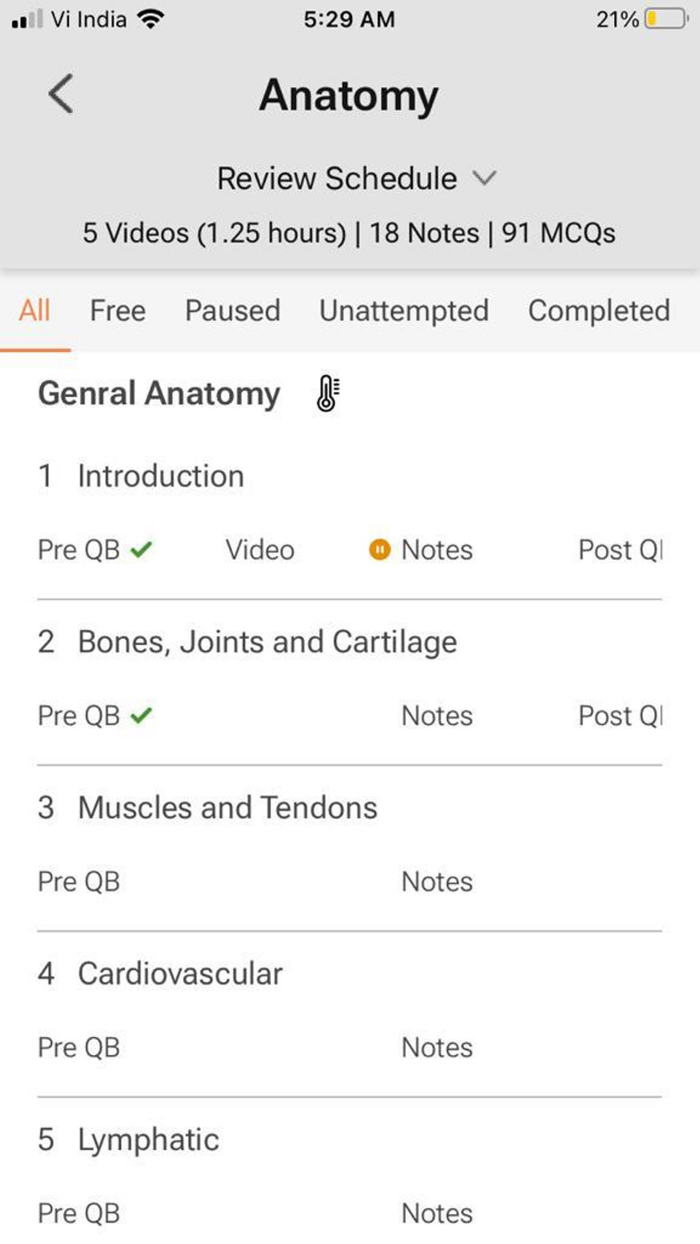This screenshot has height=1244, width=700.
Task: Open Notes for Lymphatic
Action: click(437, 1214)
